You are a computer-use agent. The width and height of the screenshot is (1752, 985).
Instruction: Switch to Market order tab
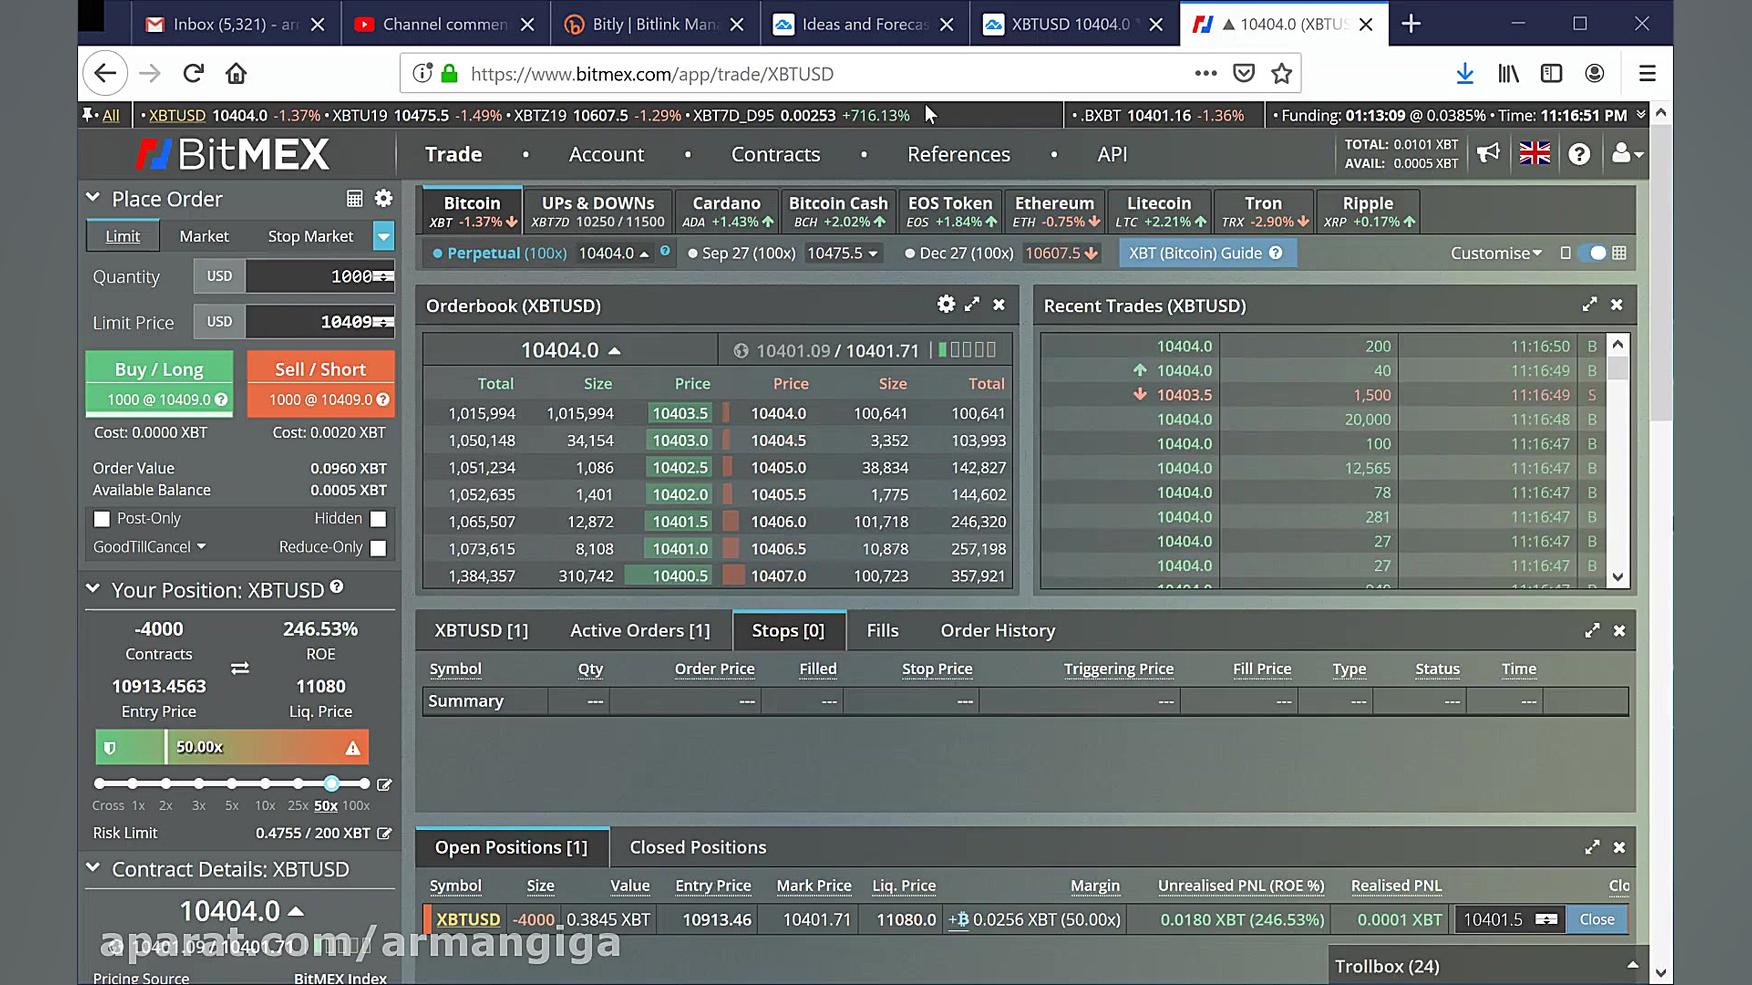coord(204,236)
